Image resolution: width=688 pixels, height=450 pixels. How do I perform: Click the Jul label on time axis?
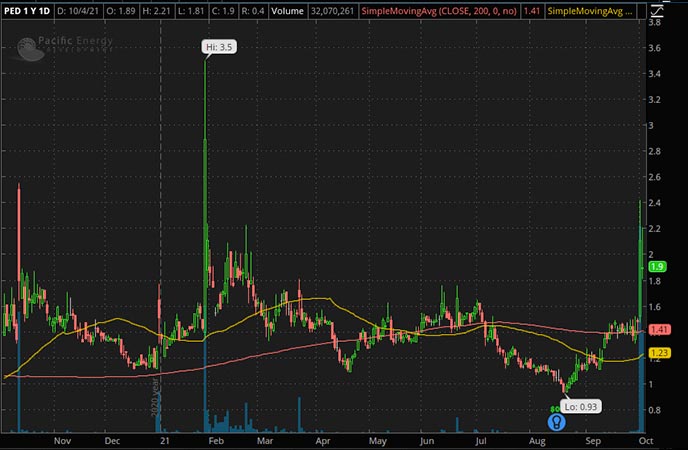tap(481, 441)
